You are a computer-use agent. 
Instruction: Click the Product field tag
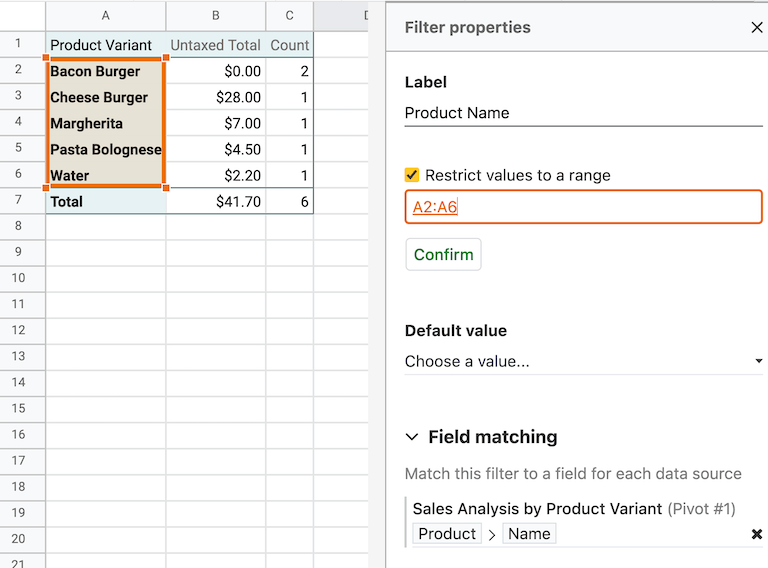coord(447,534)
